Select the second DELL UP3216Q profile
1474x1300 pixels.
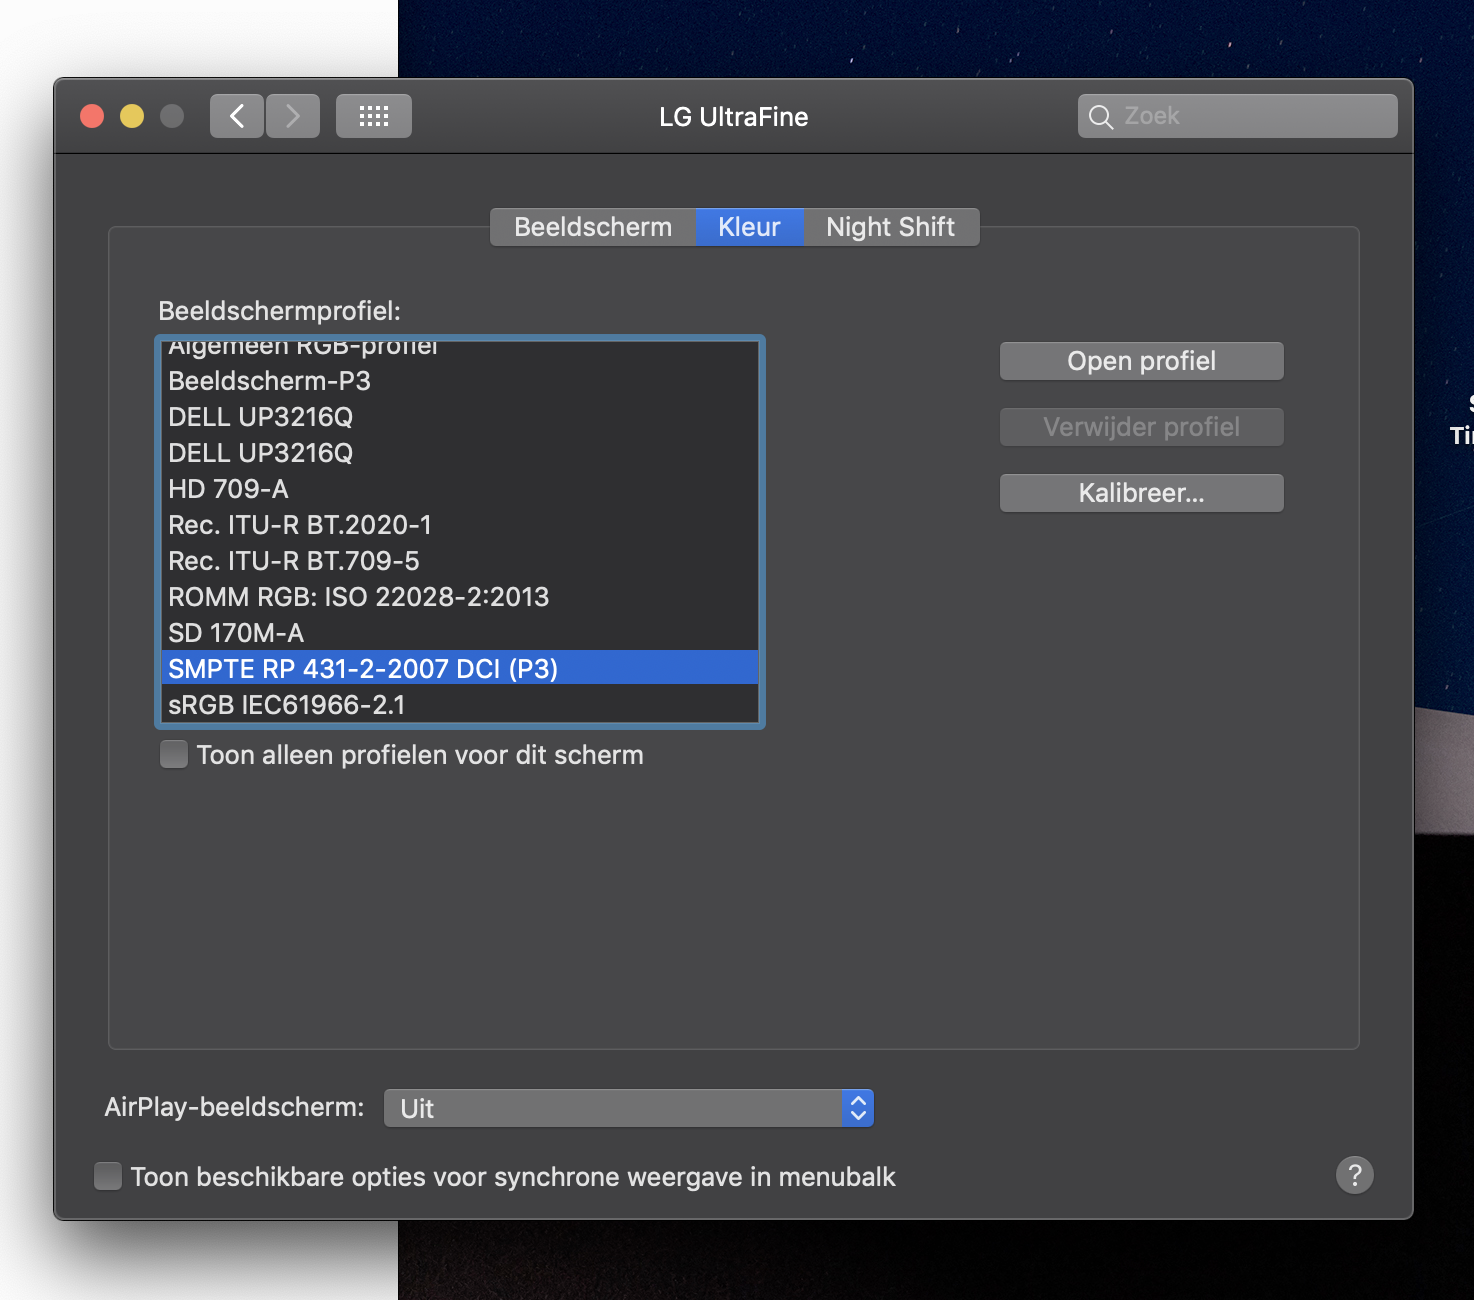coord(460,453)
